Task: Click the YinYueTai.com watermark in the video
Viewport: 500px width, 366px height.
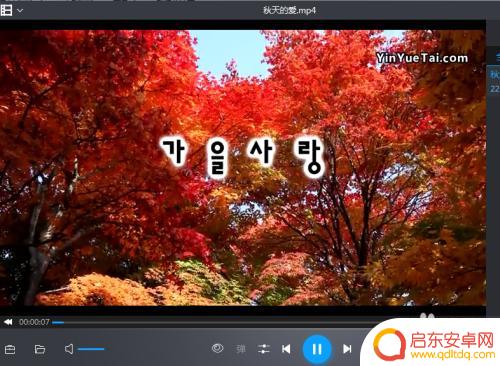Action: [422, 58]
